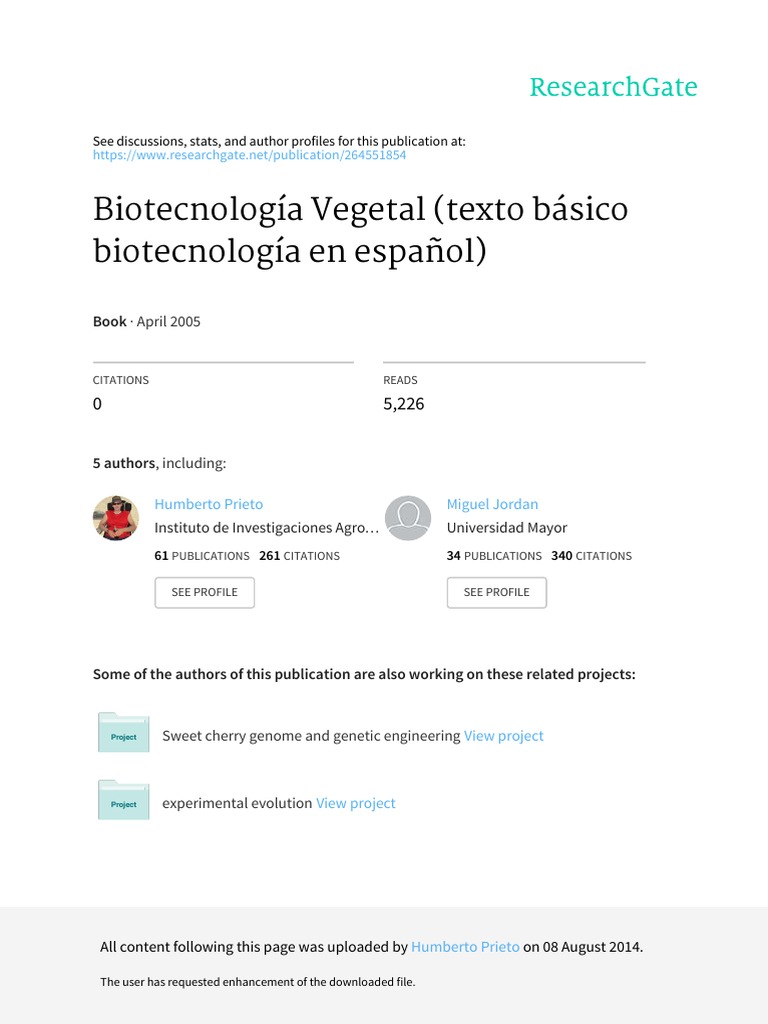Click the Universidad Mayor affiliation text
The height and width of the screenshot is (1024, 768).
pyautogui.click(x=507, y=528)
